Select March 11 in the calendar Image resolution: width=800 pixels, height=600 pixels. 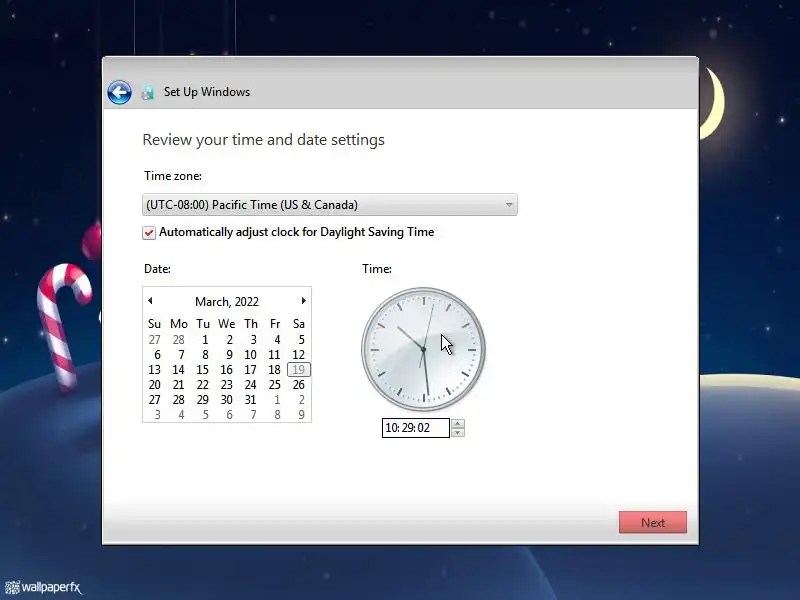(x=274, y=355)
